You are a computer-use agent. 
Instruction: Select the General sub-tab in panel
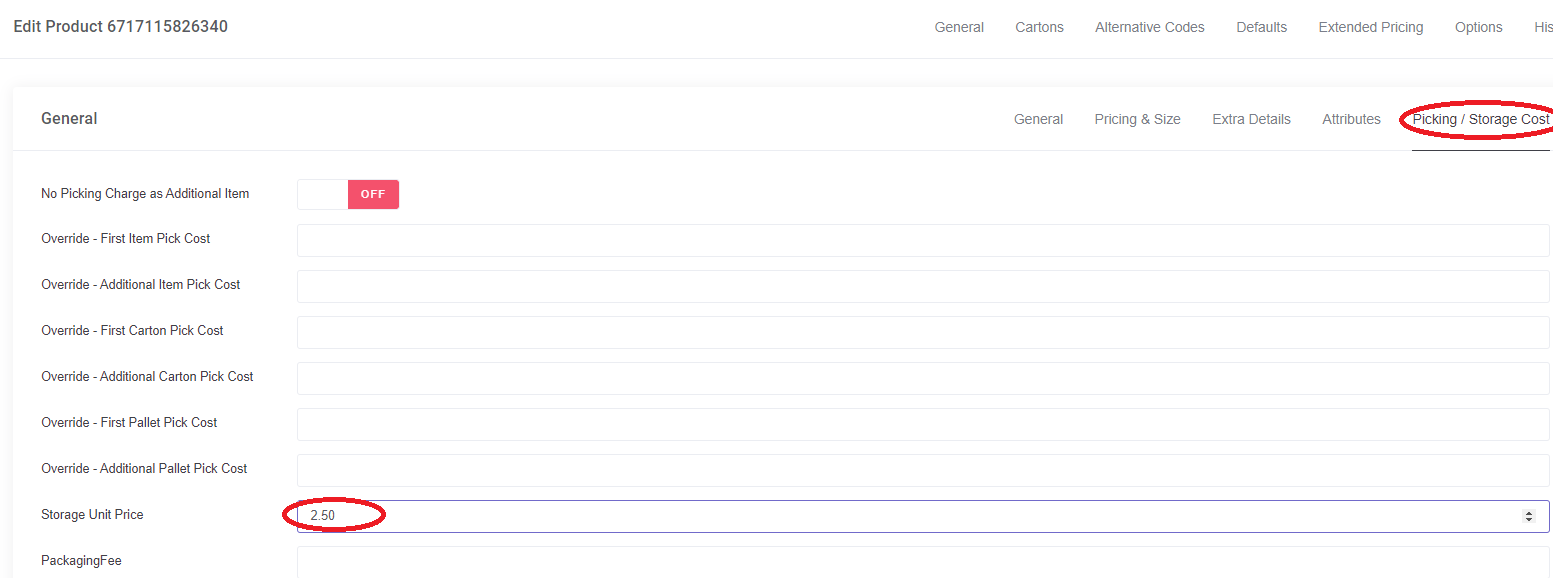point(1038,119)
